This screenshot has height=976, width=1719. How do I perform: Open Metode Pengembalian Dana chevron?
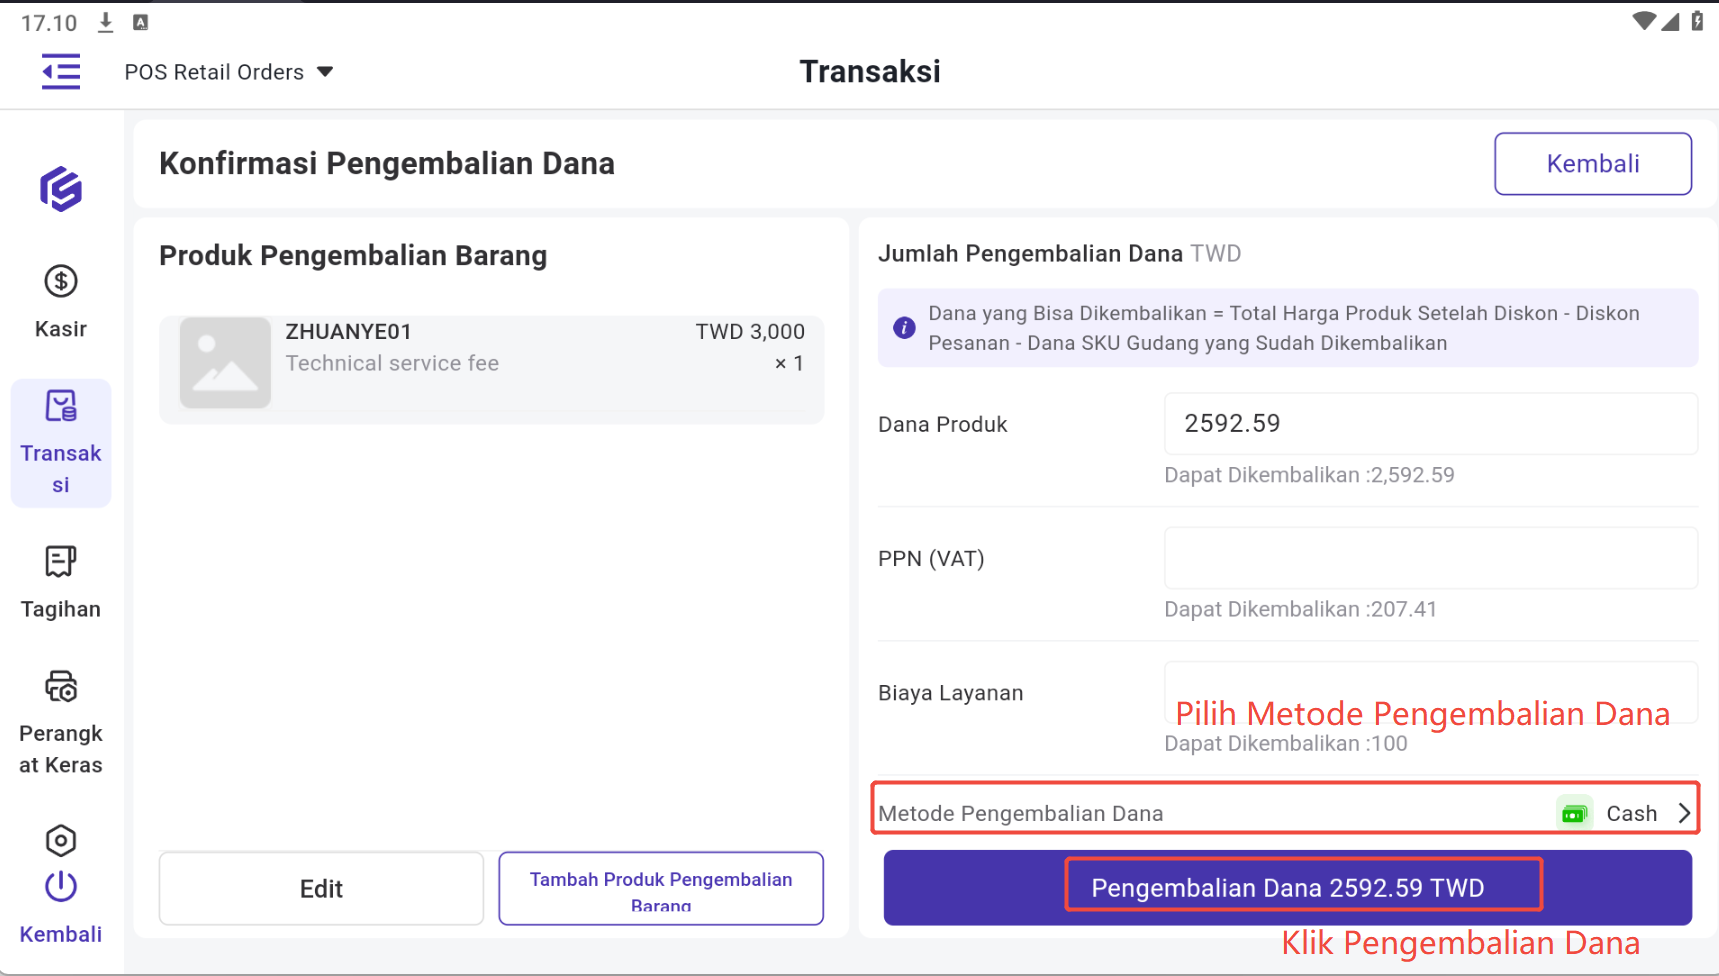tap(1684, 813)
